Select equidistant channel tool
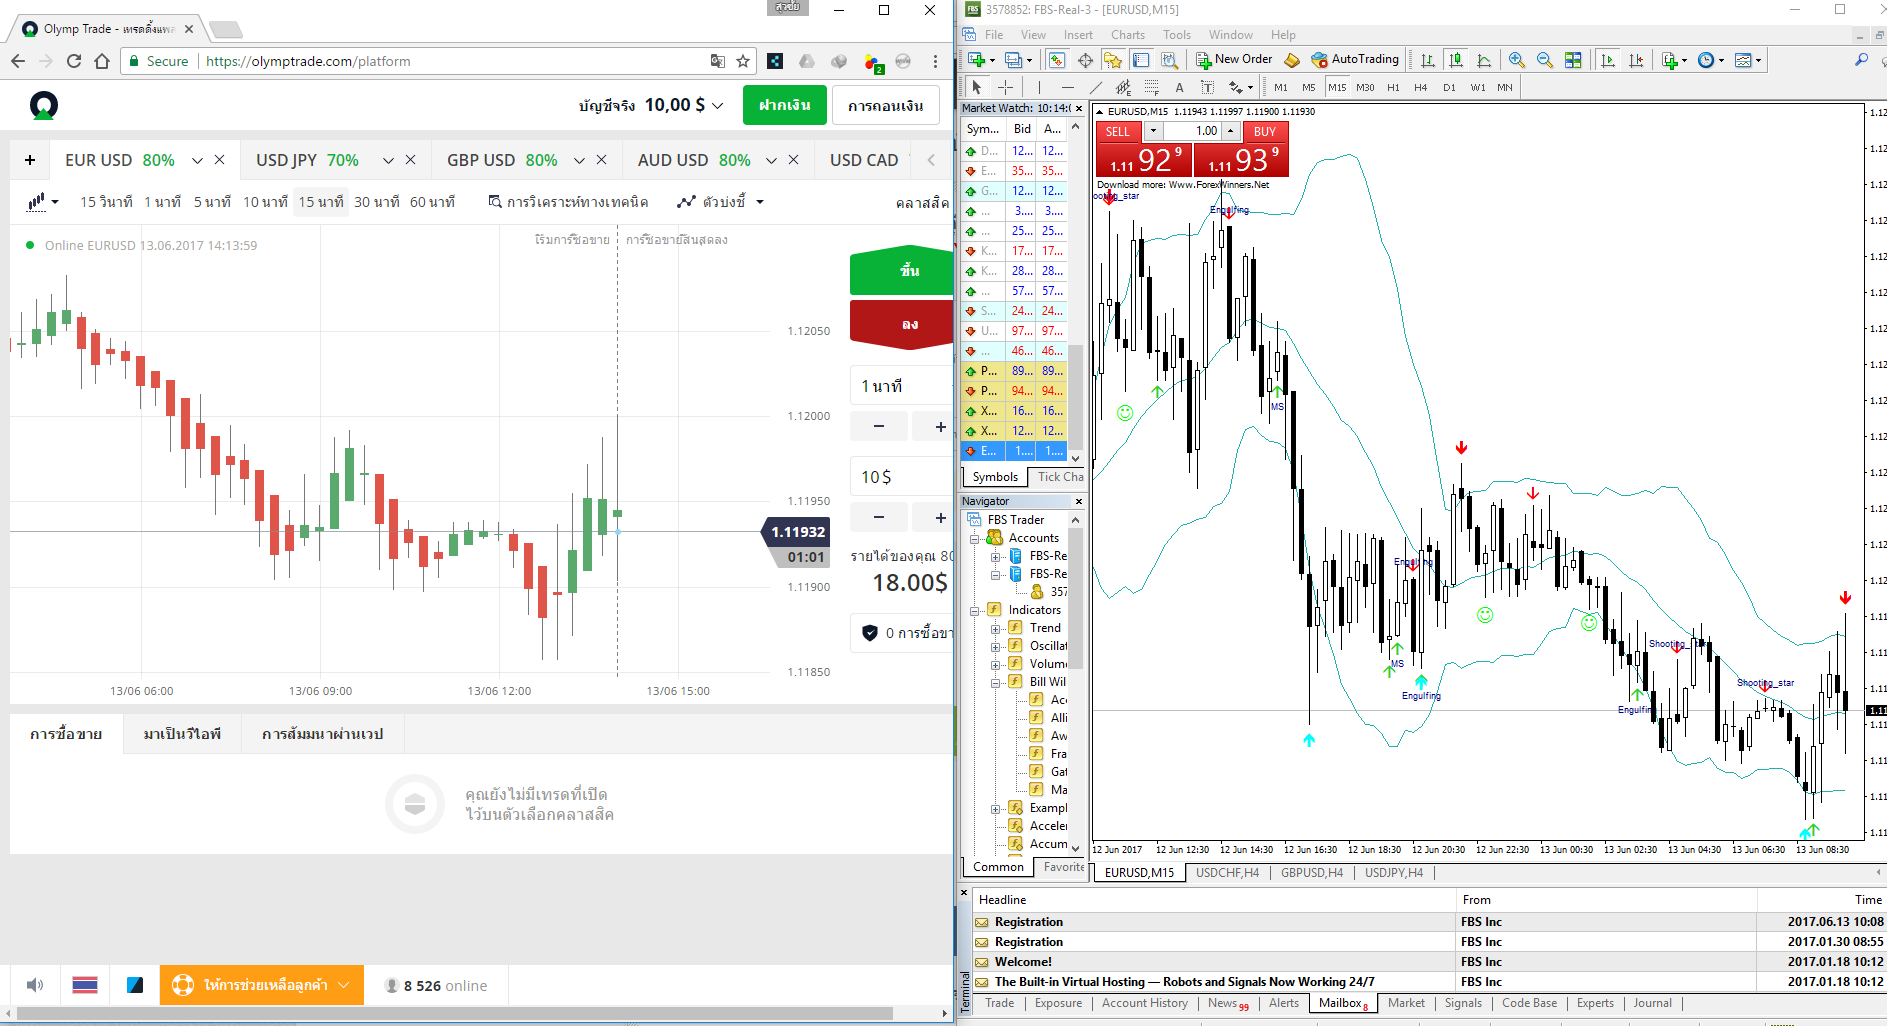 coord(1123,87)
